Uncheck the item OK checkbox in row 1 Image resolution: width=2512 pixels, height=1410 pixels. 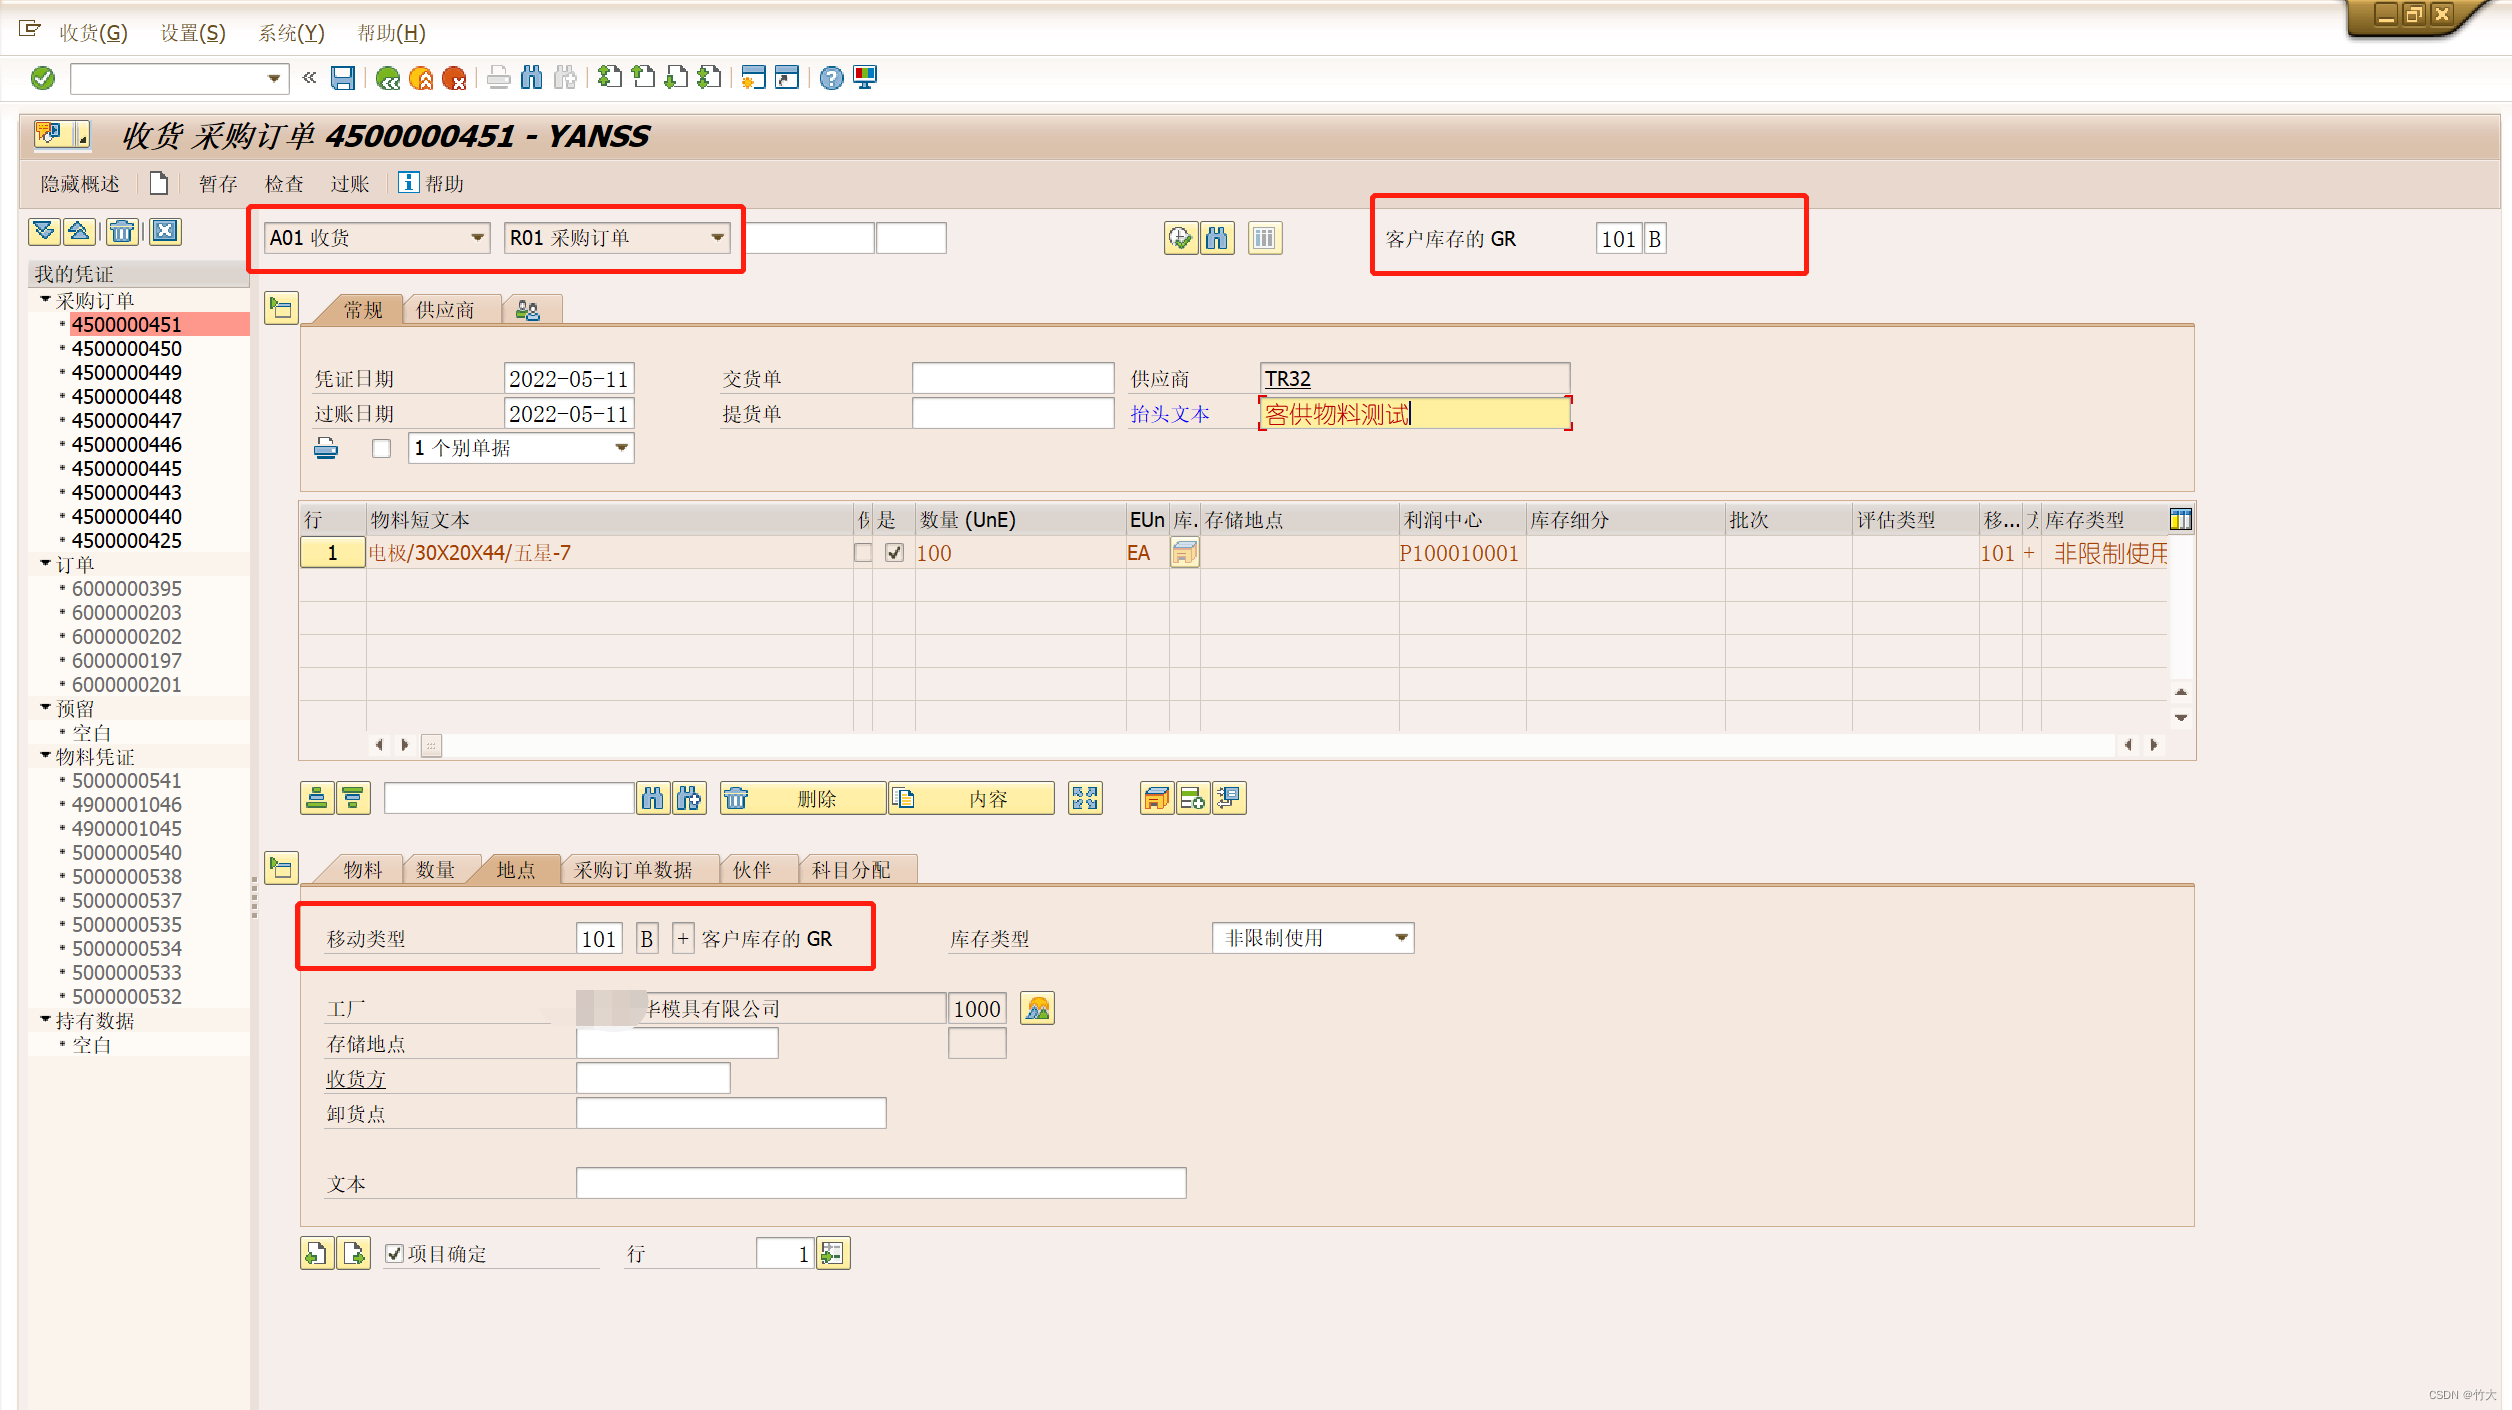click(x=894, y=553)
